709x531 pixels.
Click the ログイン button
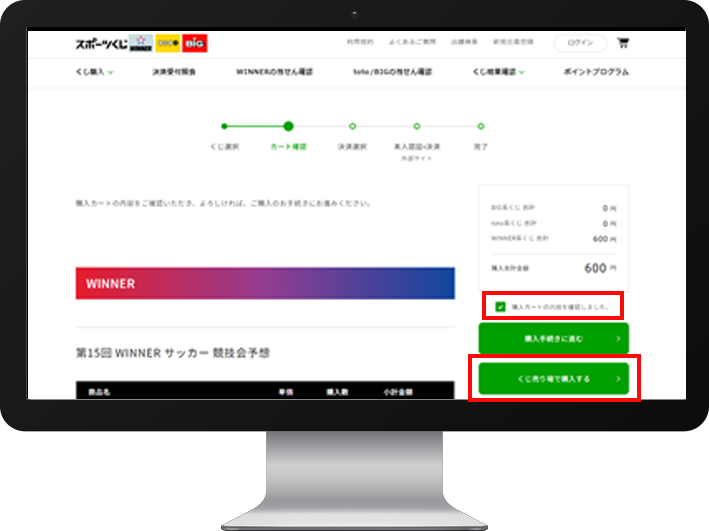coord(580,43)
